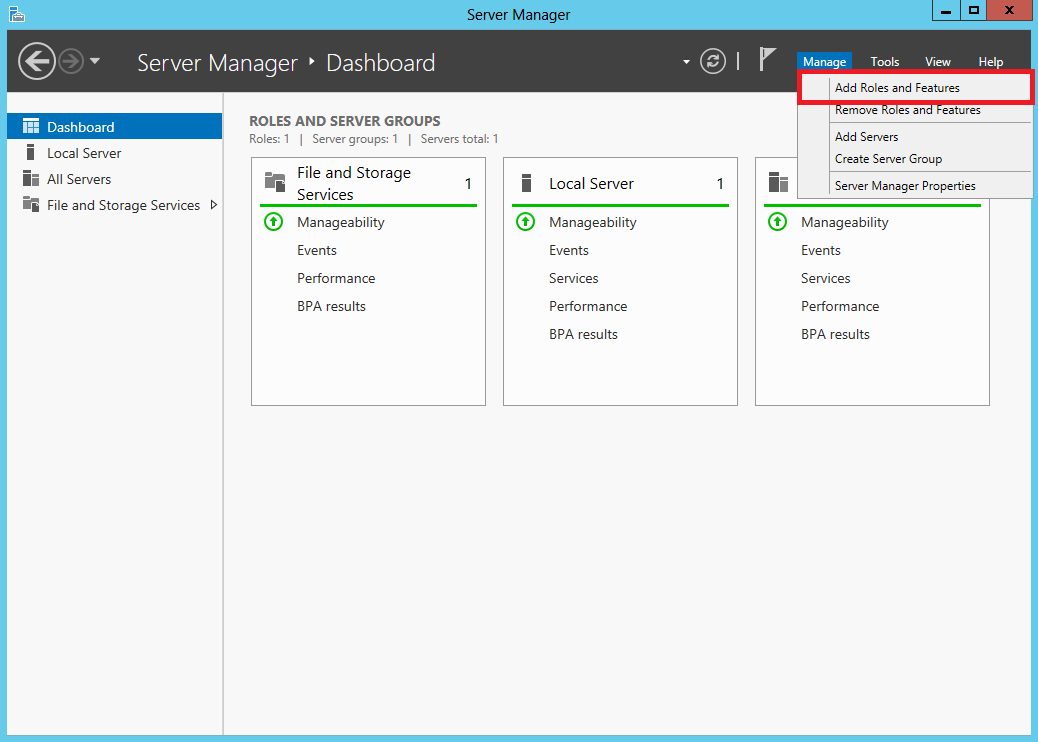This screenshot has width=1038, height=742.
Task: Click the All Servers sidebar icon
Action: 31,179
